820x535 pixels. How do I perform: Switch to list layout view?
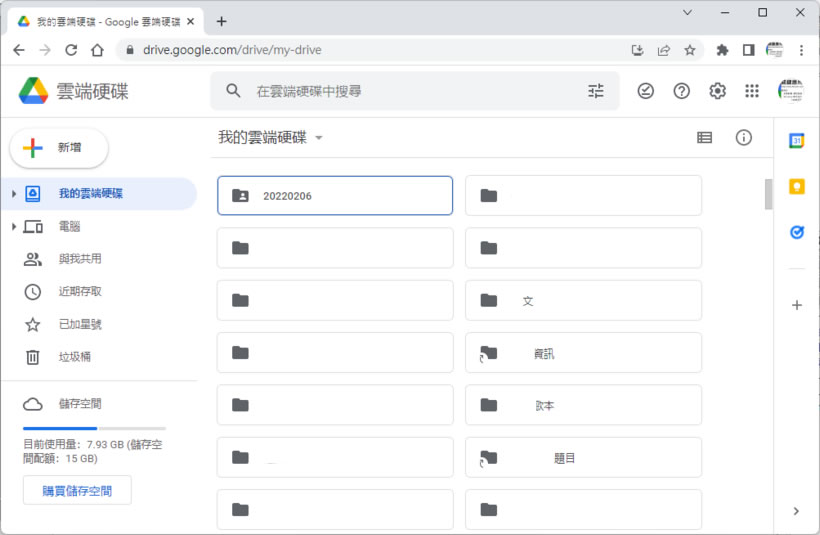tap(704, 138)
